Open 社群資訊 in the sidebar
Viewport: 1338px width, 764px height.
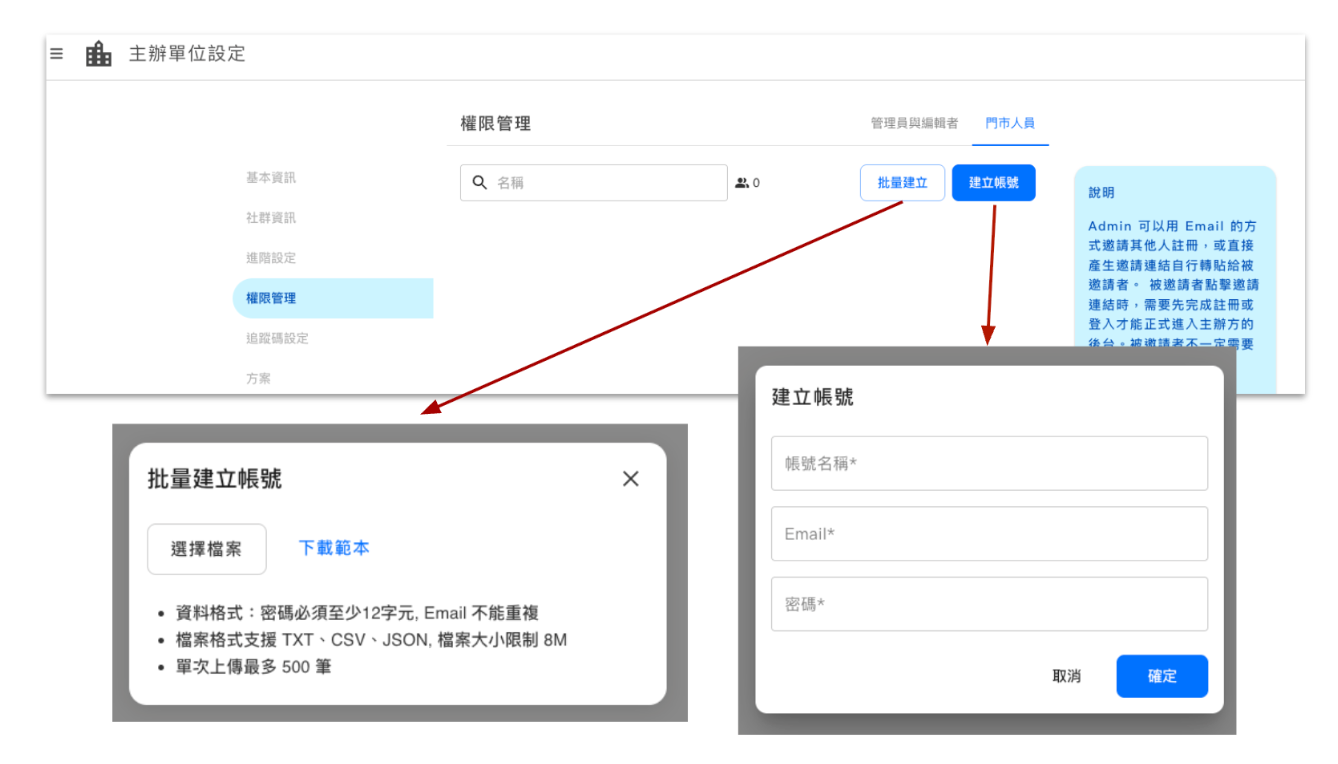[271, 218]
